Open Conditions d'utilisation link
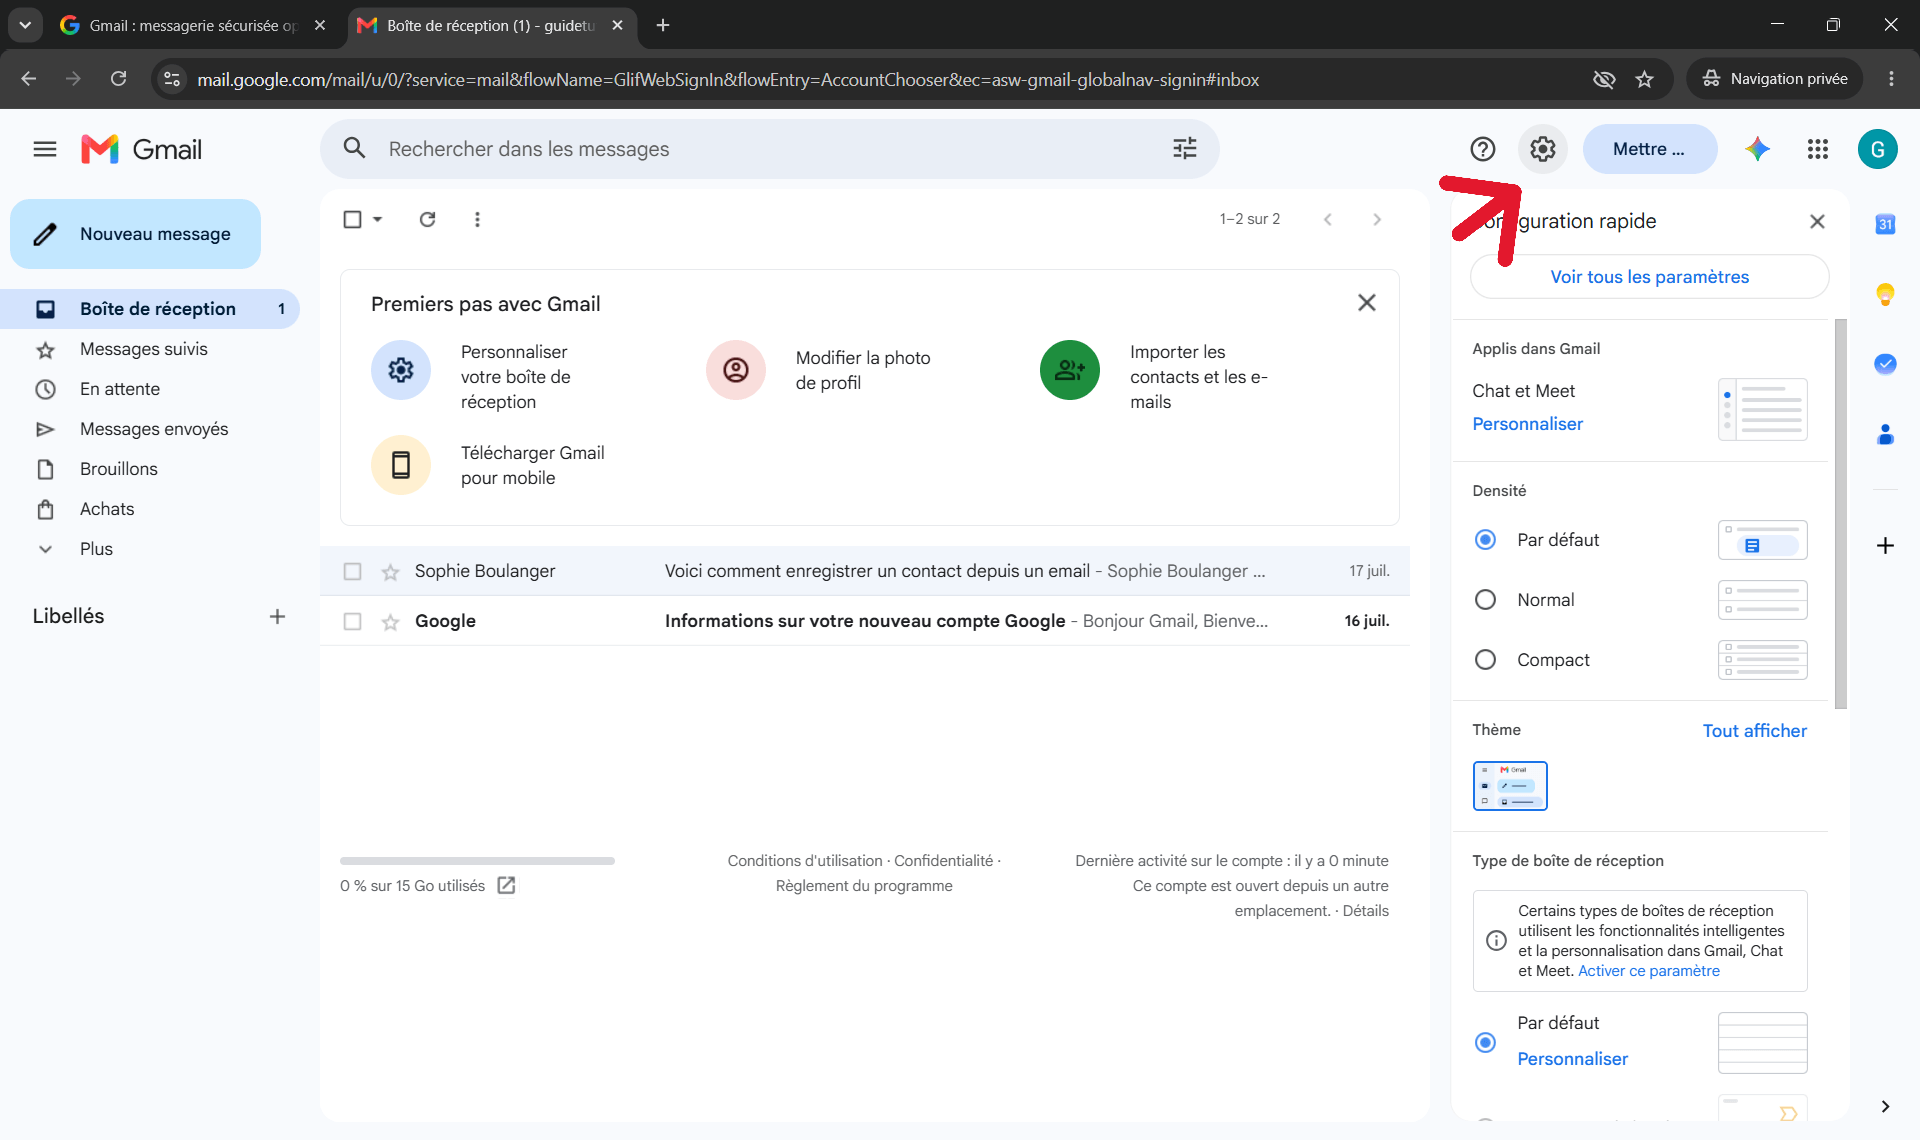The height and width of the screenshot is (1140, 1920). (805, 861)
